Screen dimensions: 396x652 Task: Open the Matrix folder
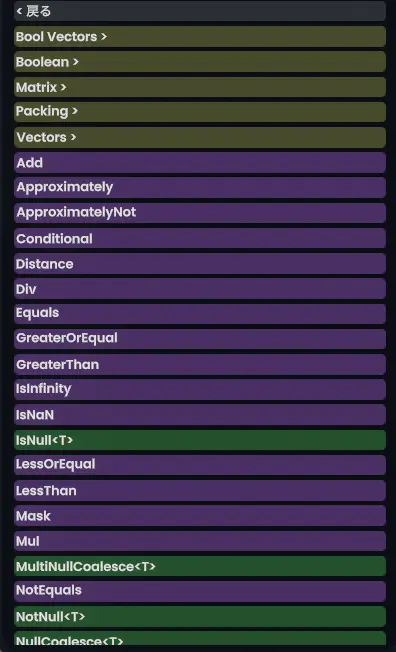pos(200,87)
